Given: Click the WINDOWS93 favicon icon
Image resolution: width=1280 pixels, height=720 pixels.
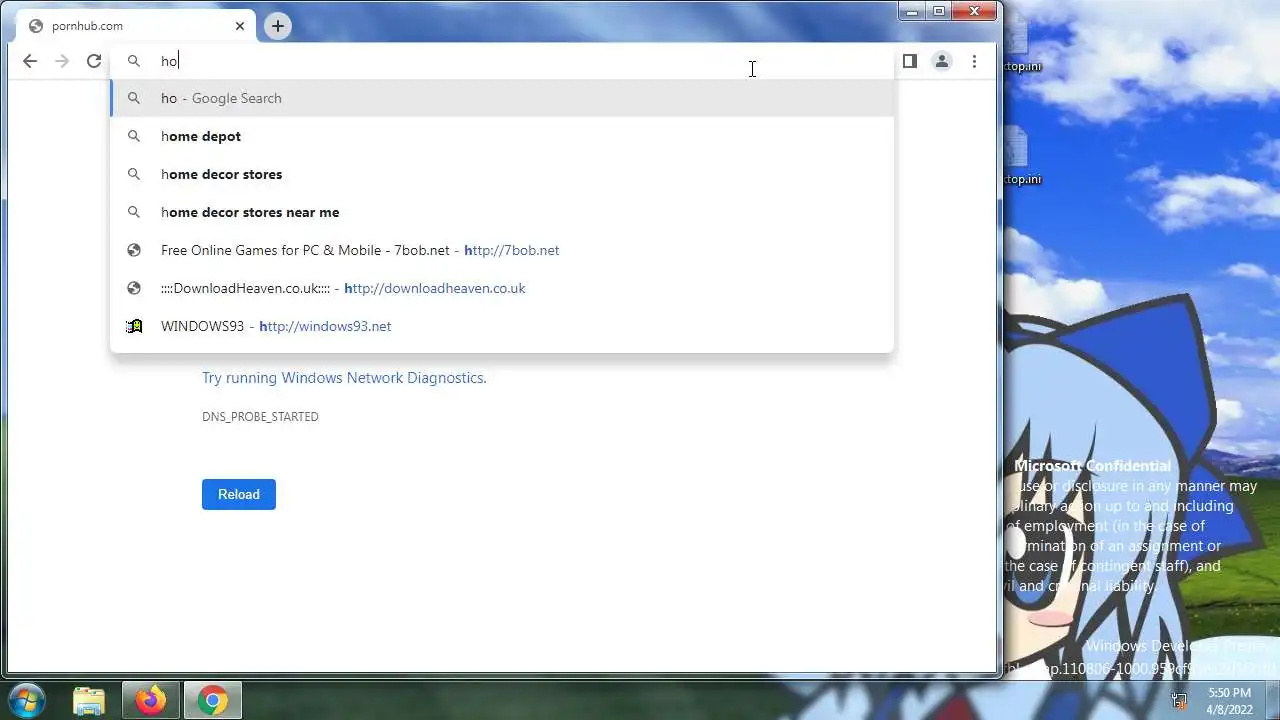Looking at the screenshot, I should tap(134, 326).
